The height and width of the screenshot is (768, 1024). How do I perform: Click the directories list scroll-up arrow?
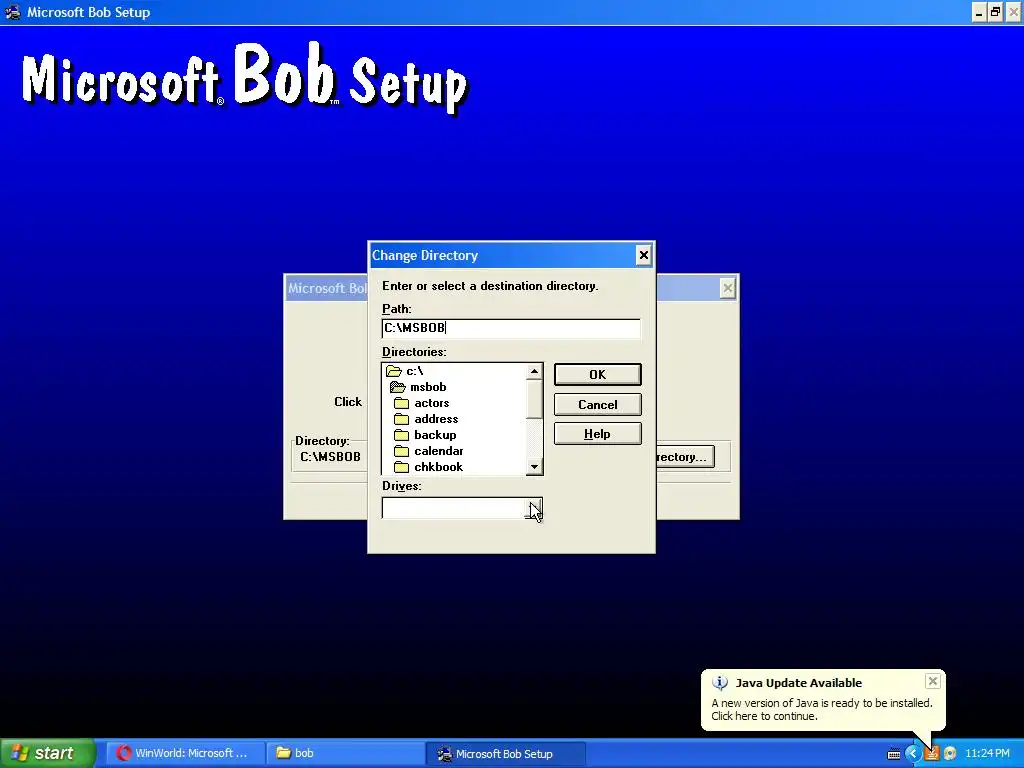pyautogui.click(x=534, y=372)
